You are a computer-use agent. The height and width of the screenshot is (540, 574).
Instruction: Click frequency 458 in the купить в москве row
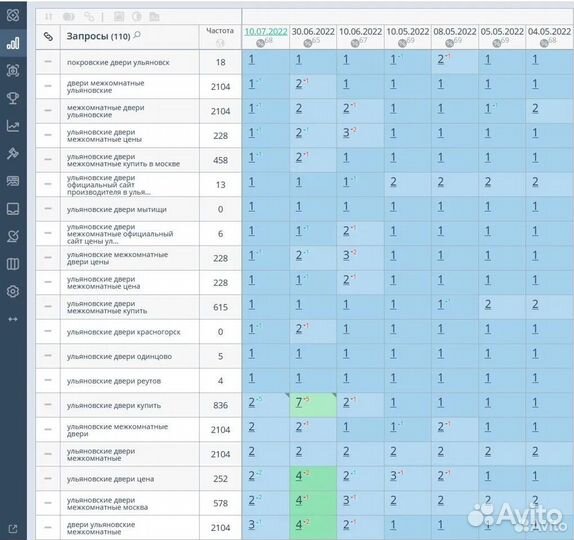click(x=220, y=160)
